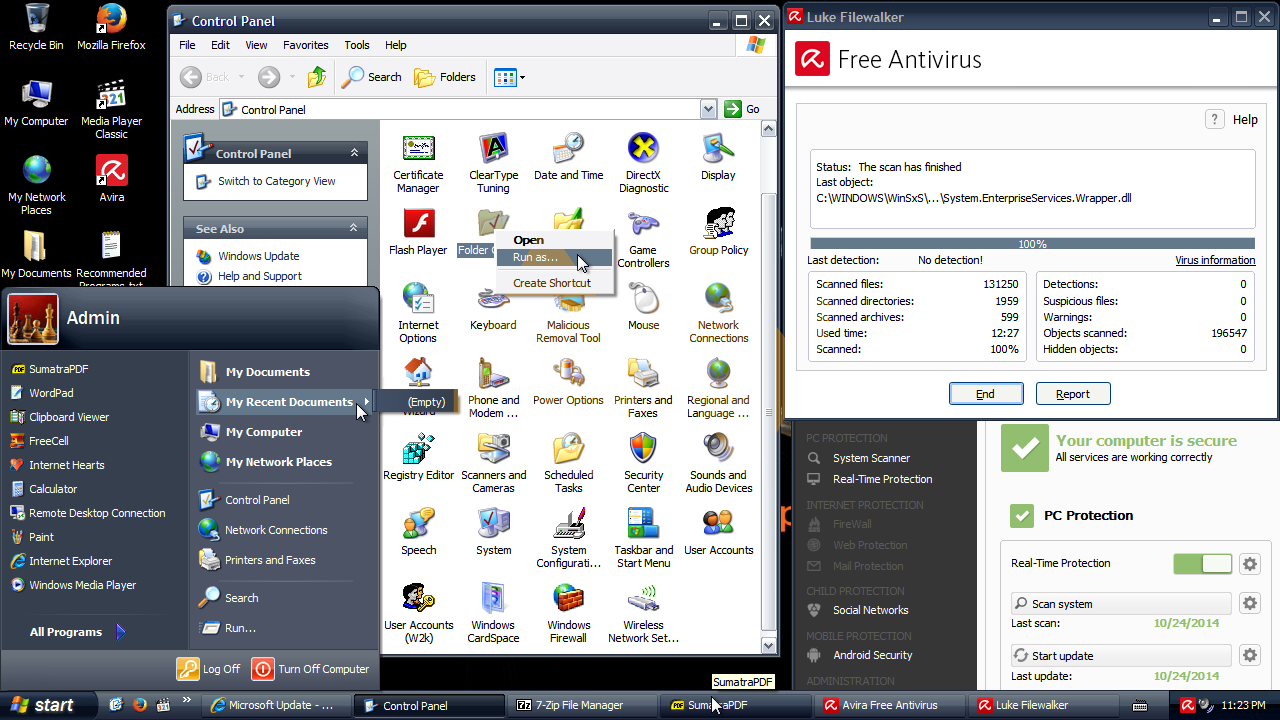Open Internet Options icon

point(418,314)
